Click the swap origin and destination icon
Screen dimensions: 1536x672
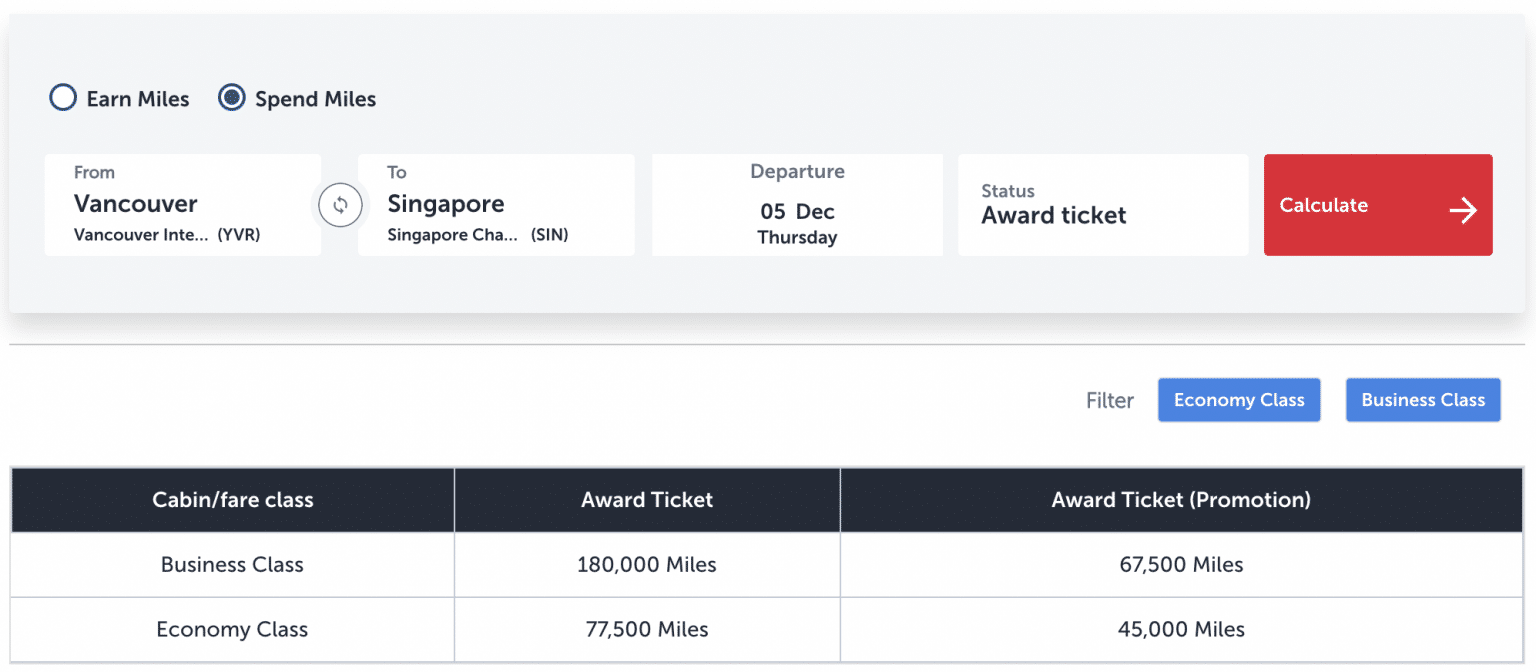(340, 205)
